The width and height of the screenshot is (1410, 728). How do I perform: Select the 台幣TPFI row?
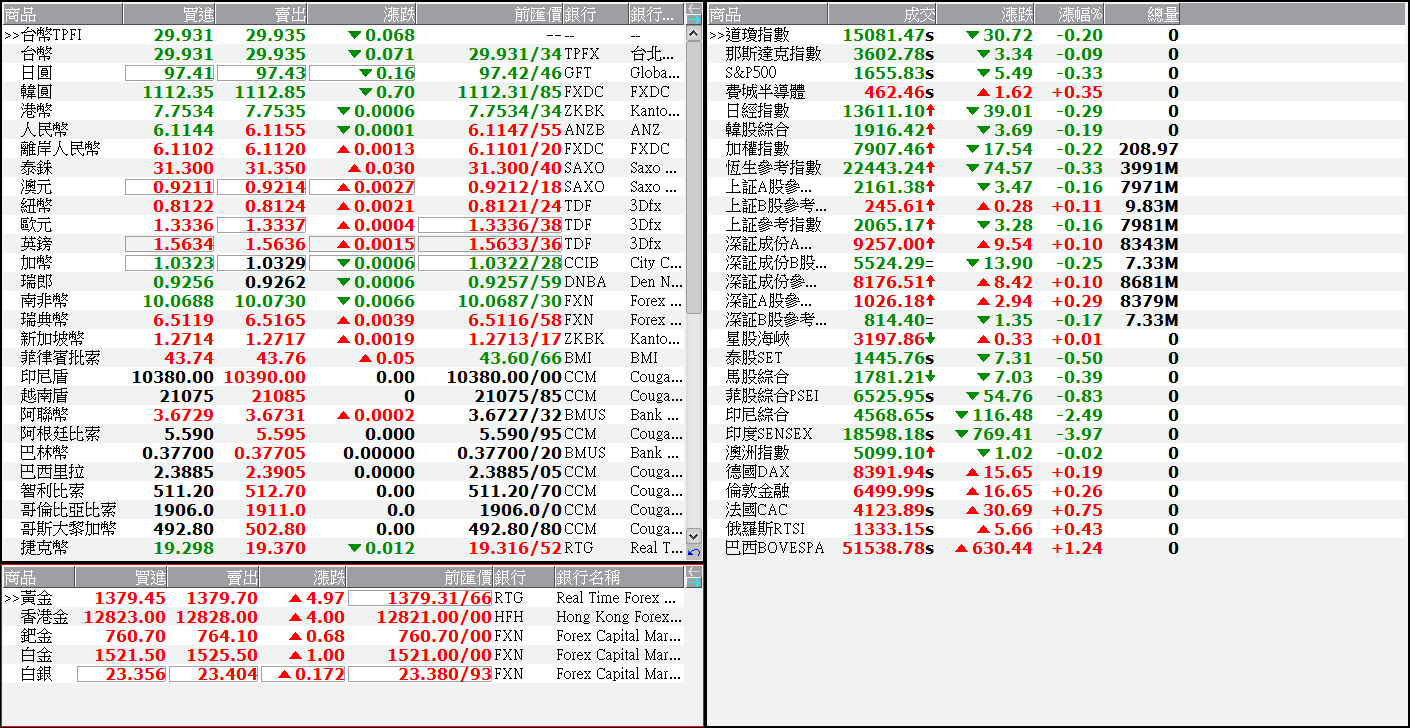pyautogui.click(x=344, y=35)
